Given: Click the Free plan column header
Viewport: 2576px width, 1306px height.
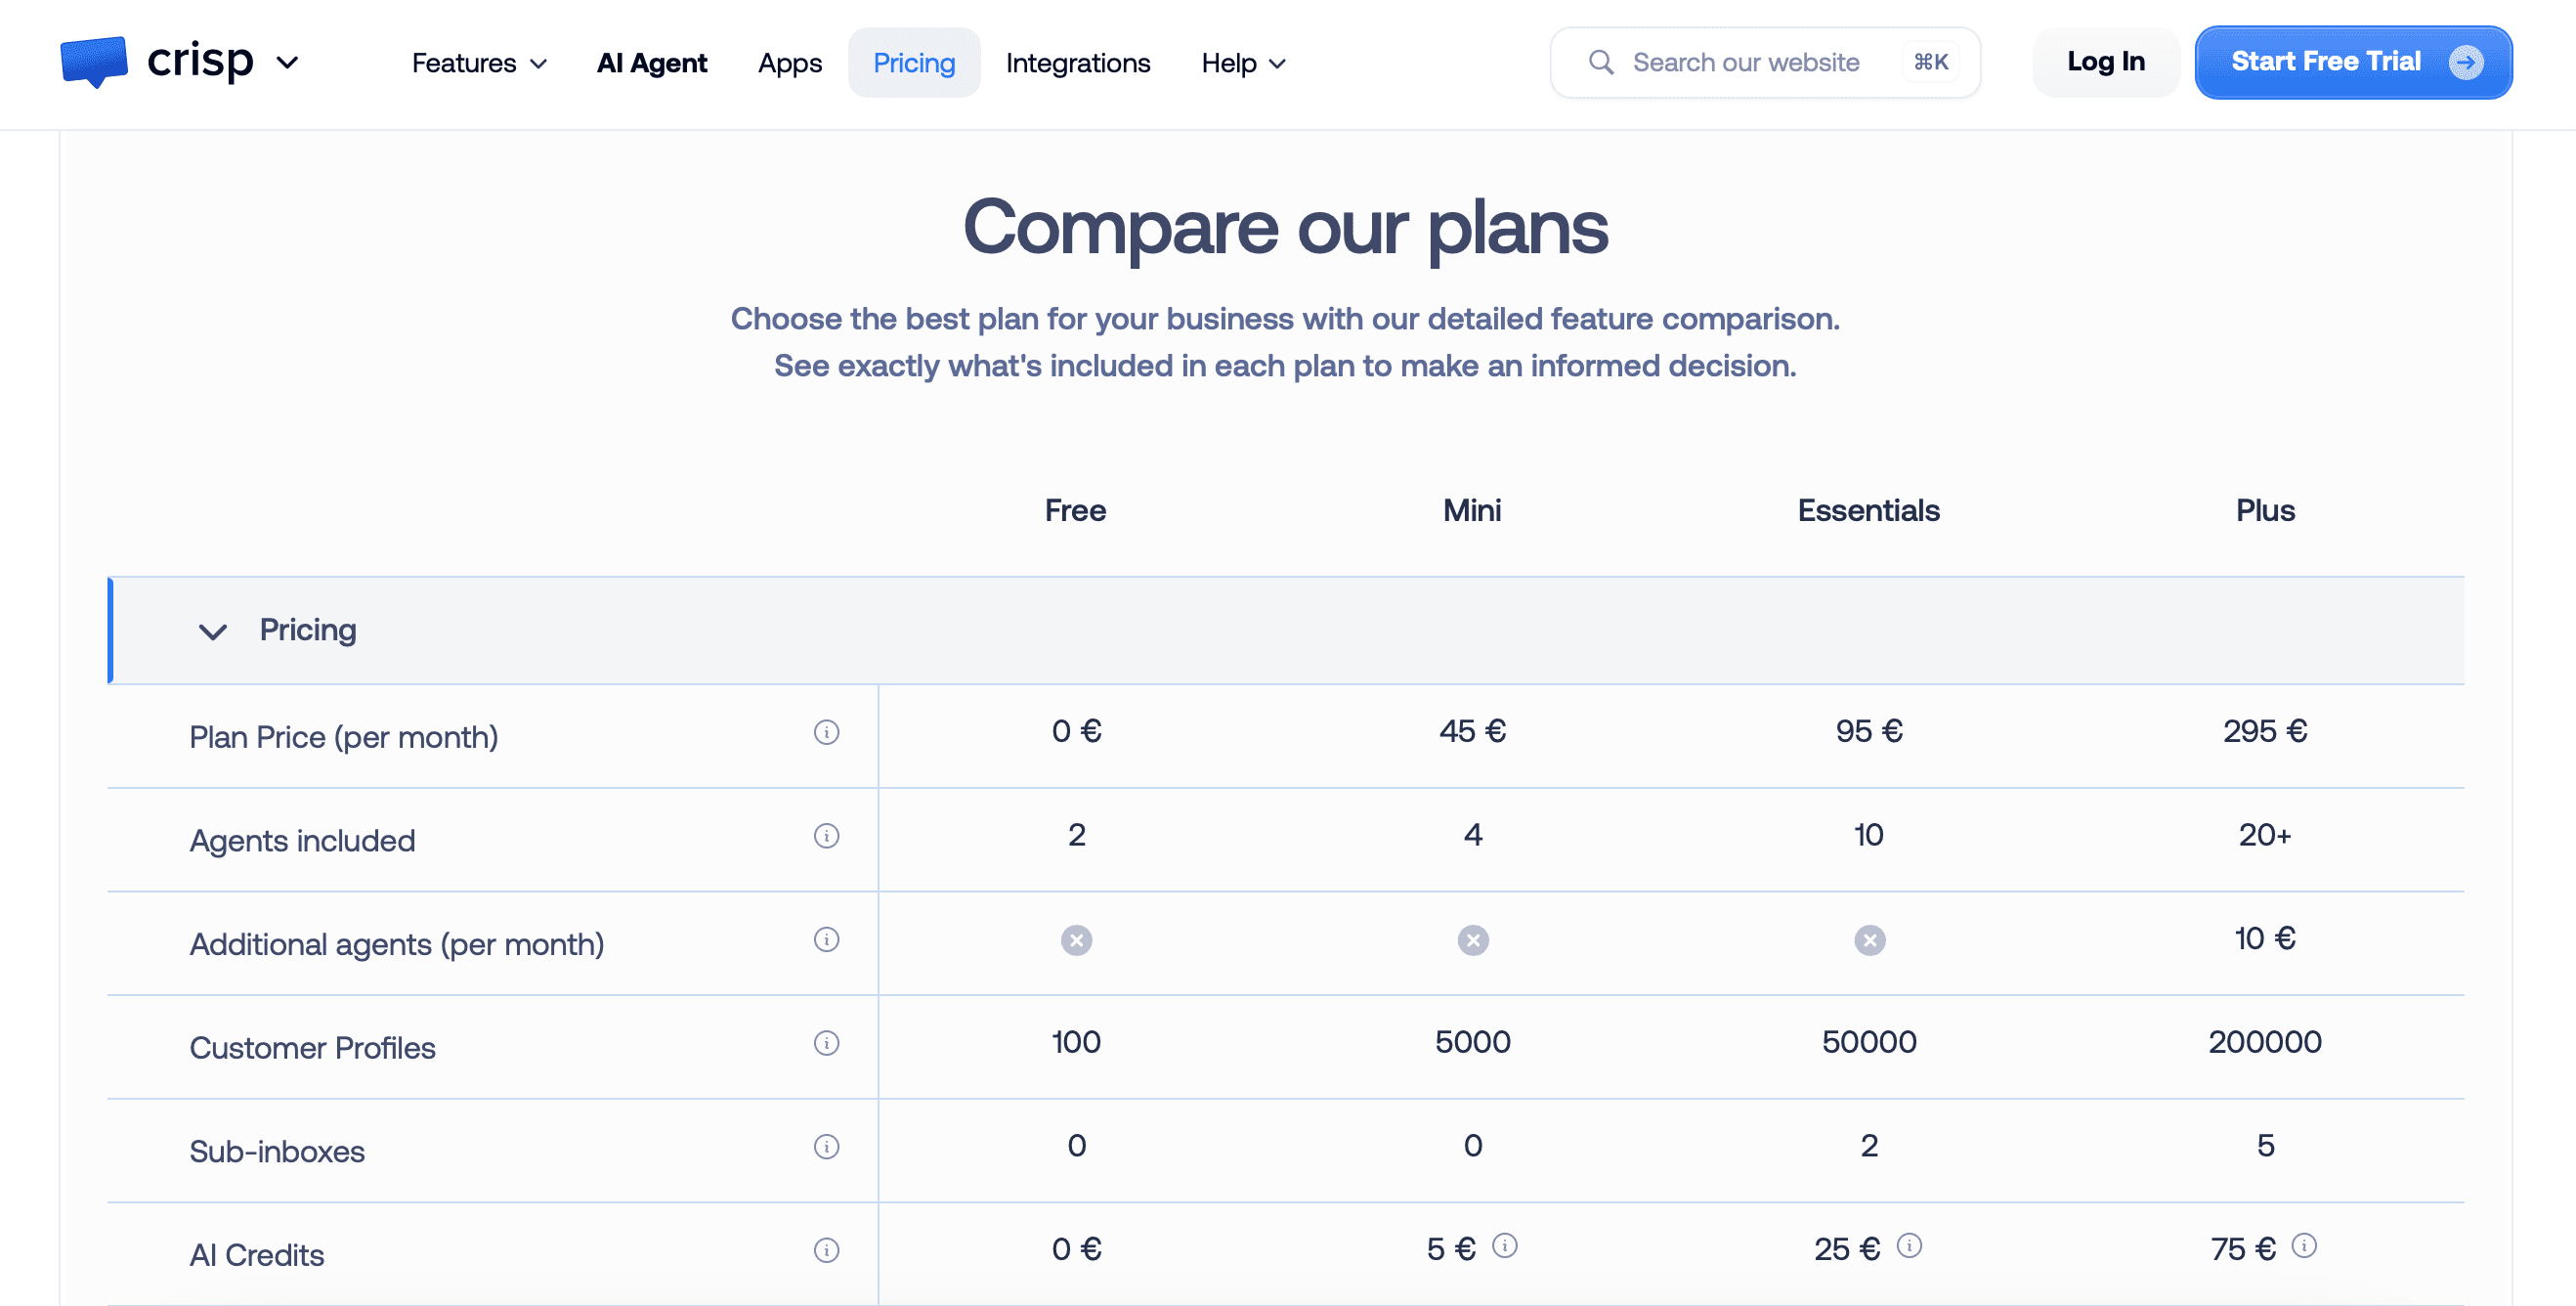Looking at the screenshot, I should point(1075,510).
